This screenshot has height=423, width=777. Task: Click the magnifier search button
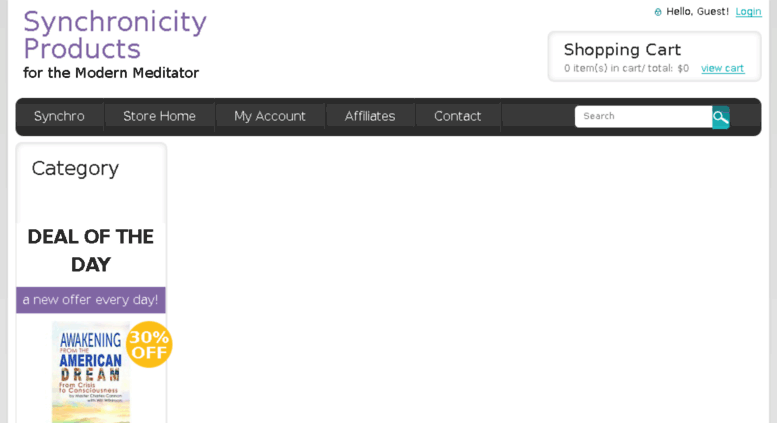(721, 117)
